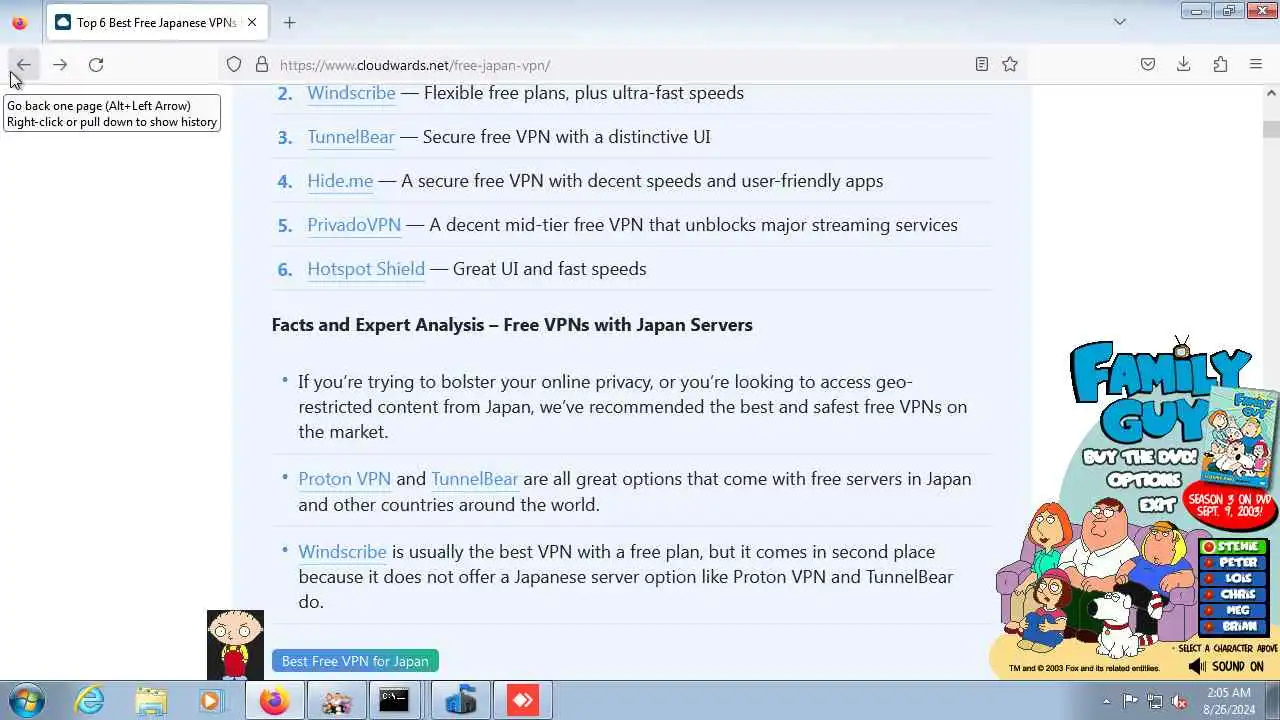
Task: Select the Stewie character option
Action: point(1234,547)
